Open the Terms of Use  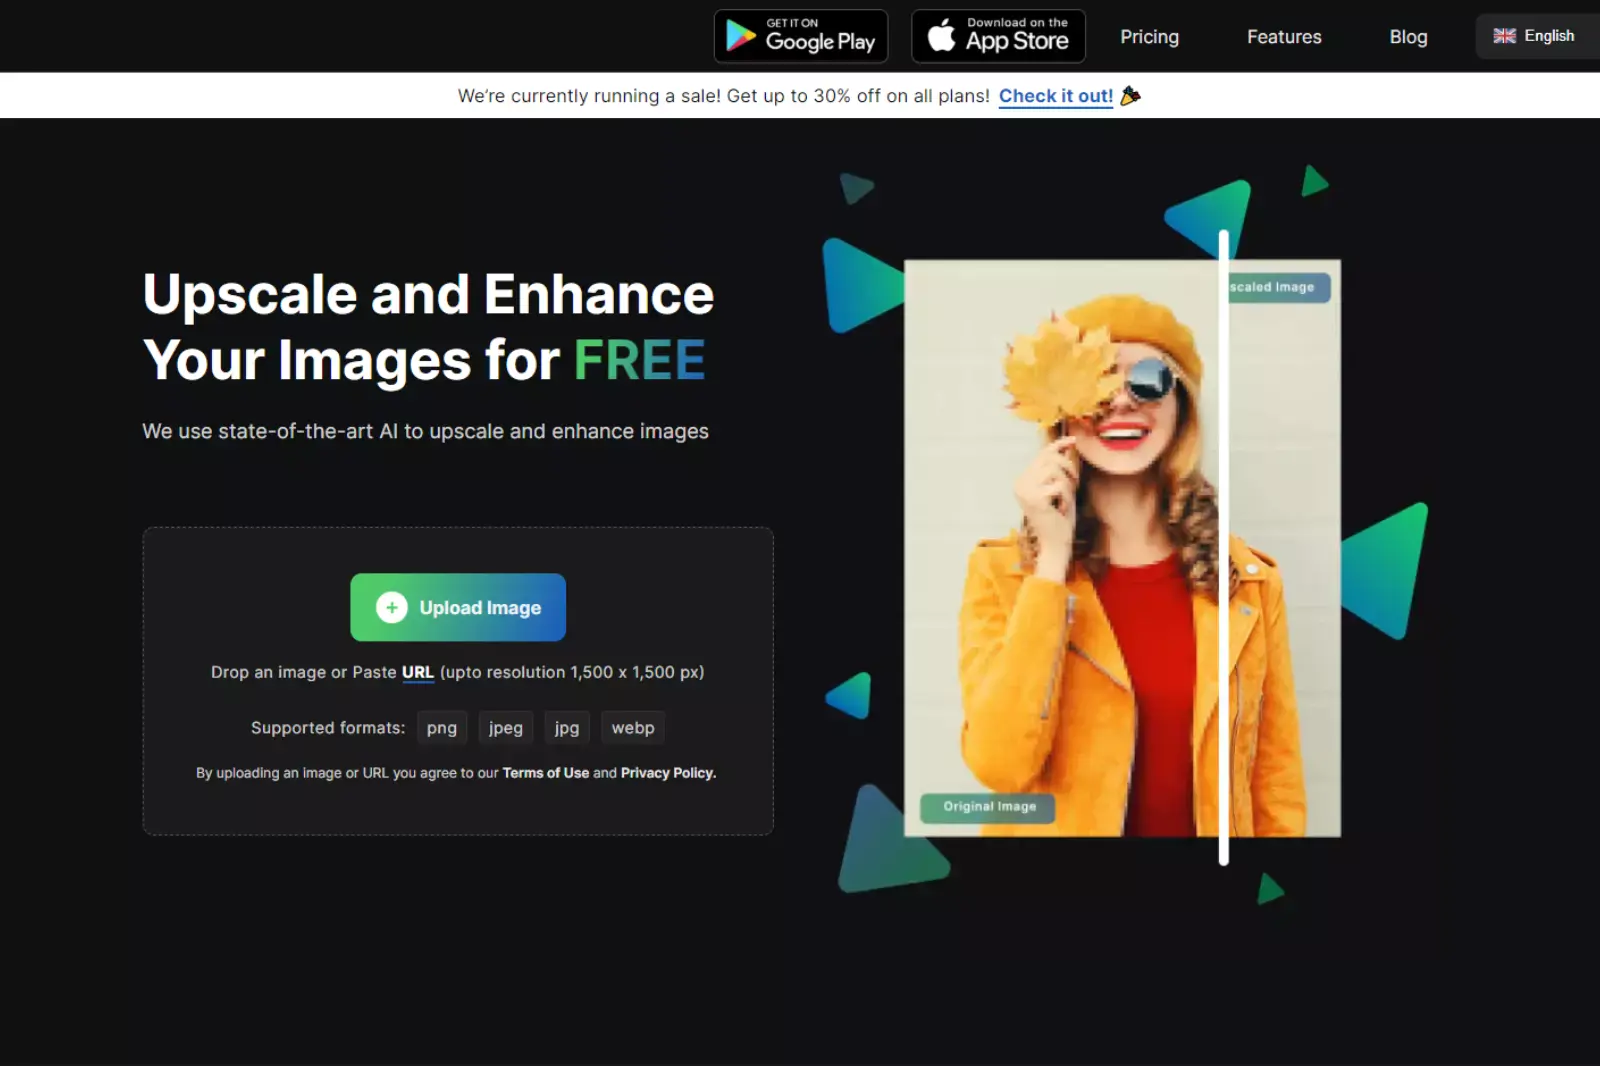[x=546, y=772]
